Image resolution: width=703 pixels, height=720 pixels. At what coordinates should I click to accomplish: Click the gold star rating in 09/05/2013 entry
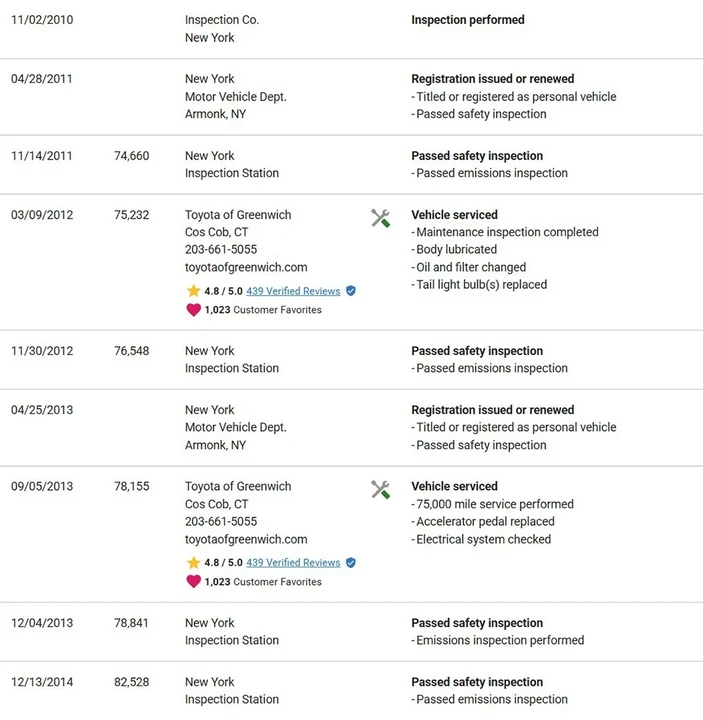(193, 562)
